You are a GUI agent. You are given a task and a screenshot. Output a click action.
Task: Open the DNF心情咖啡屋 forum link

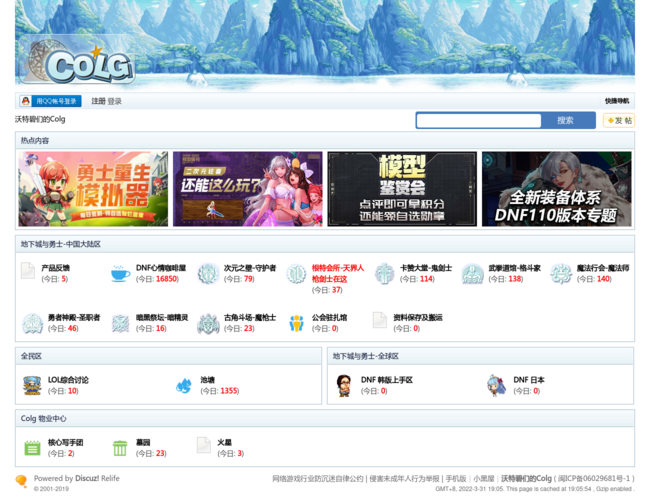coord(161,268)
